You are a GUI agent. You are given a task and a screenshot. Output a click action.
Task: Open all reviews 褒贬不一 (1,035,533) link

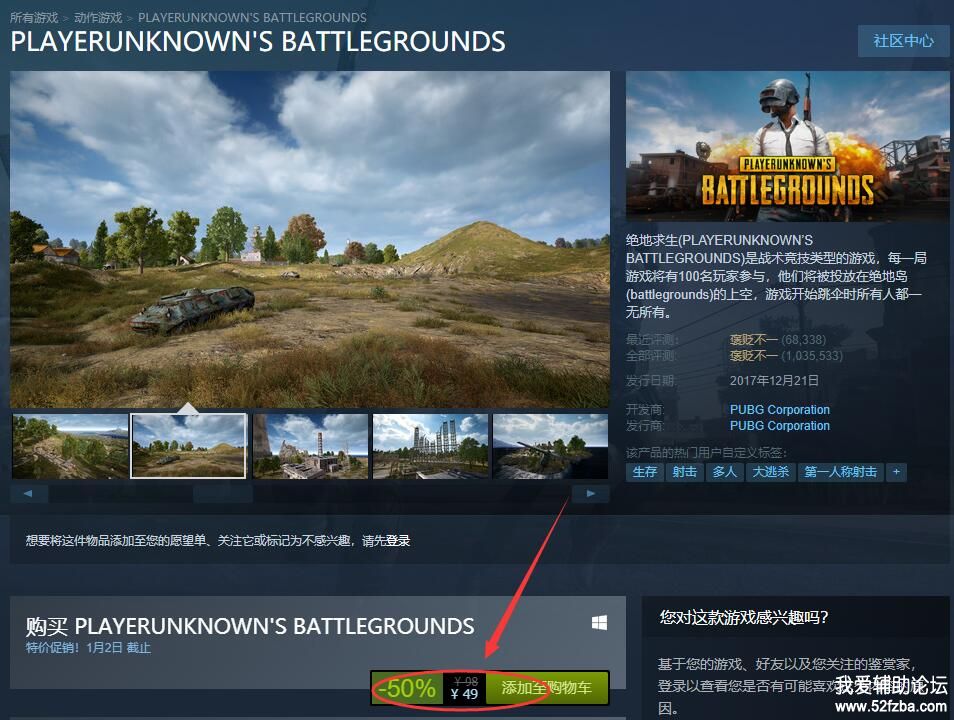(786, 355)
